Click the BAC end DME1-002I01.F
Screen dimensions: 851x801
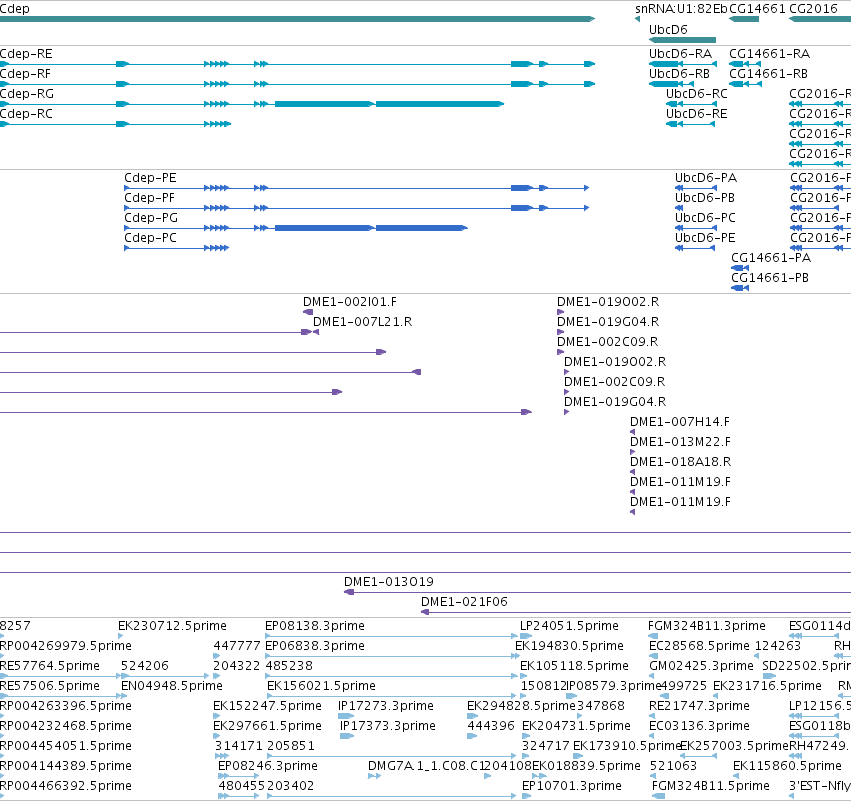350,302
